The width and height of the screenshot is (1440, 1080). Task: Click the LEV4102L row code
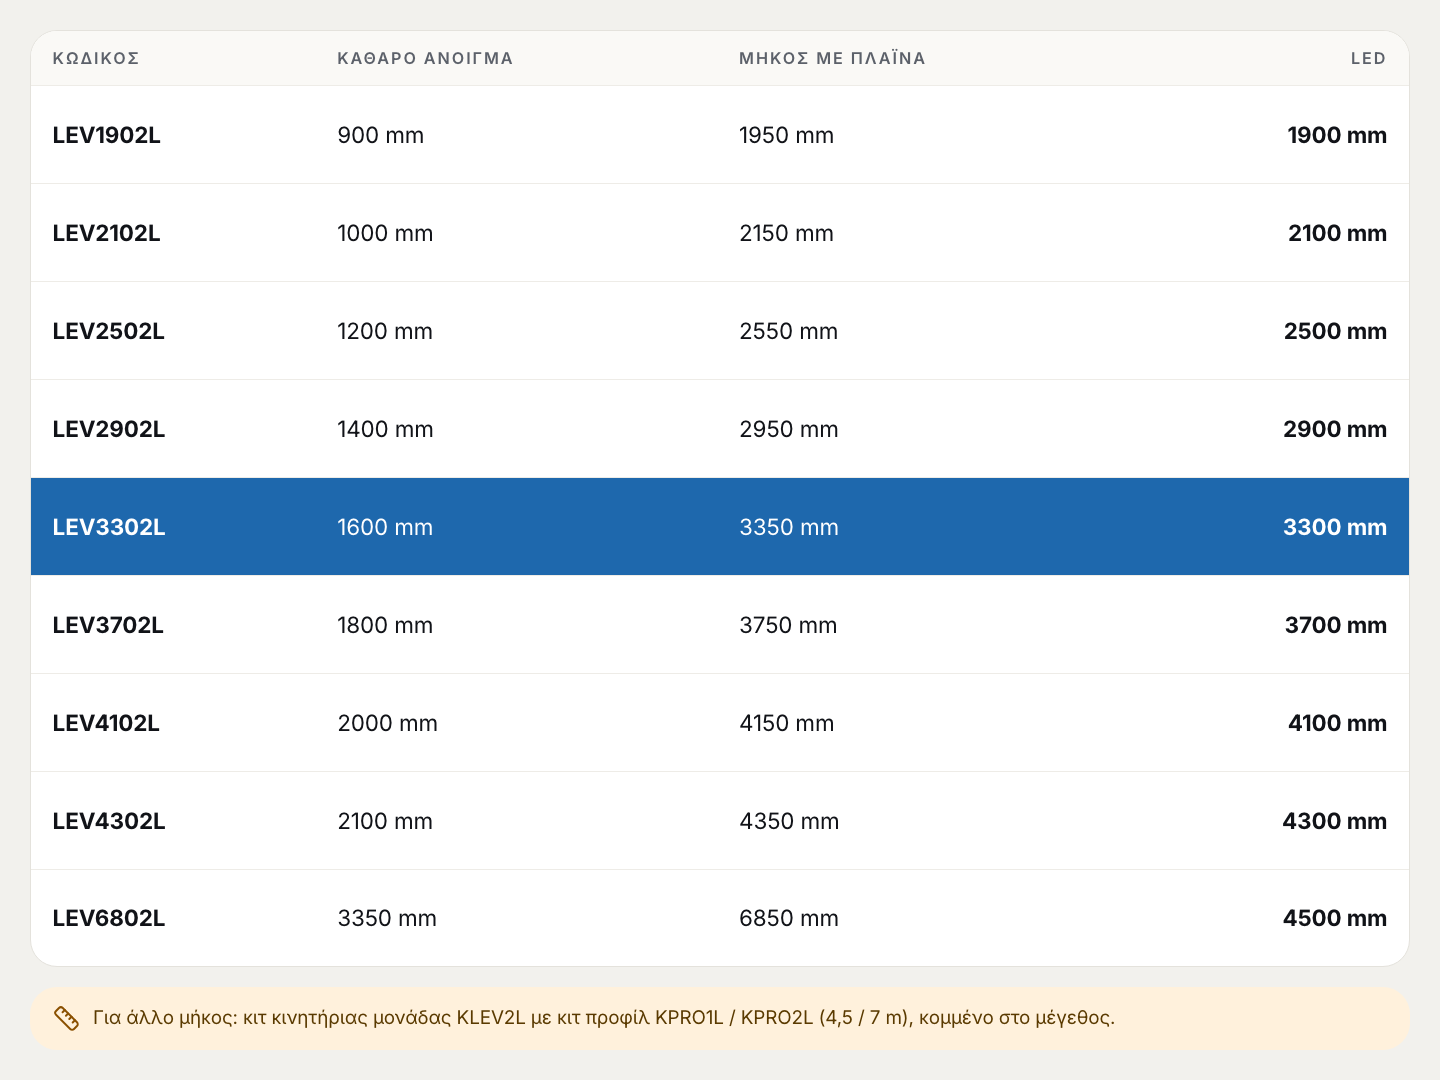(x=106, y=723)
